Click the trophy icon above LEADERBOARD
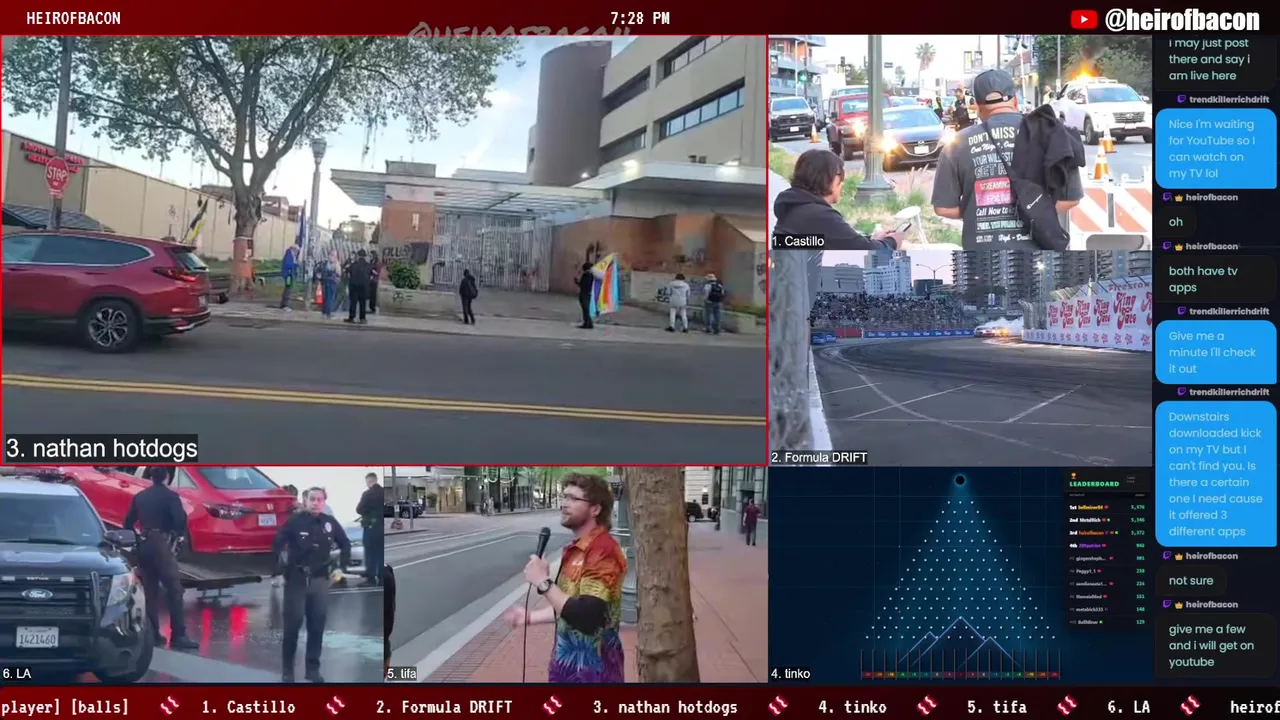Image resolution: width=1280 pixels, height=720 pixels. pos(1073,475)
